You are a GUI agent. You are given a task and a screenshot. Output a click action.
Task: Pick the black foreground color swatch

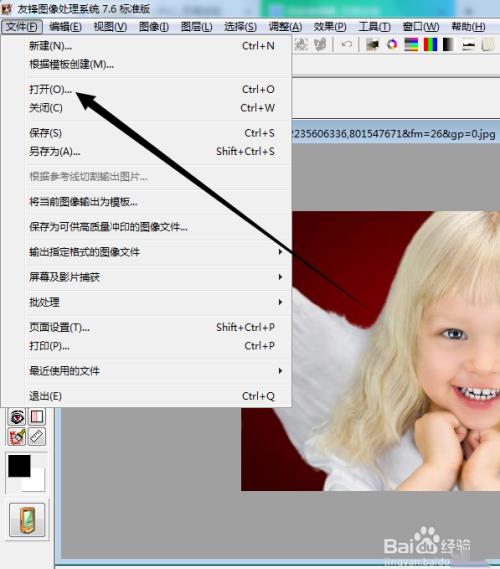tap(19, 466)
